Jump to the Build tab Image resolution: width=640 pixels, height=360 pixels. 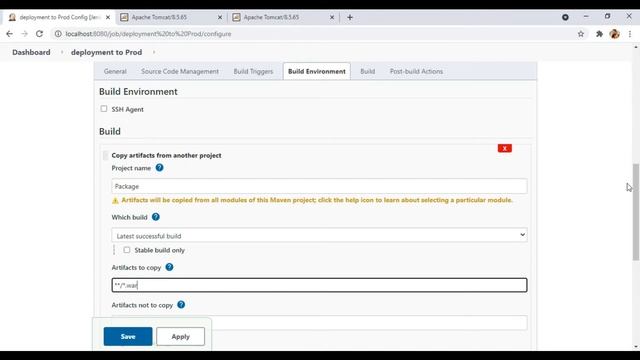click(x=367, y=71)
